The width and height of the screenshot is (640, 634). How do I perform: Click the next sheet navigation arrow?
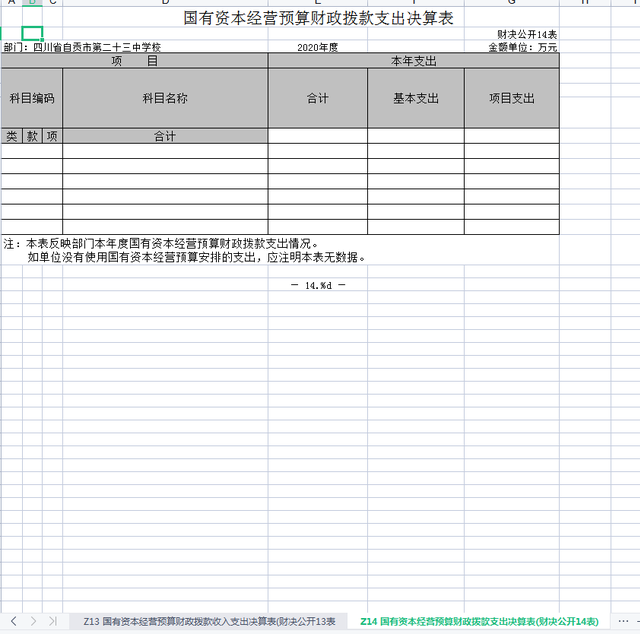[33, 621]
